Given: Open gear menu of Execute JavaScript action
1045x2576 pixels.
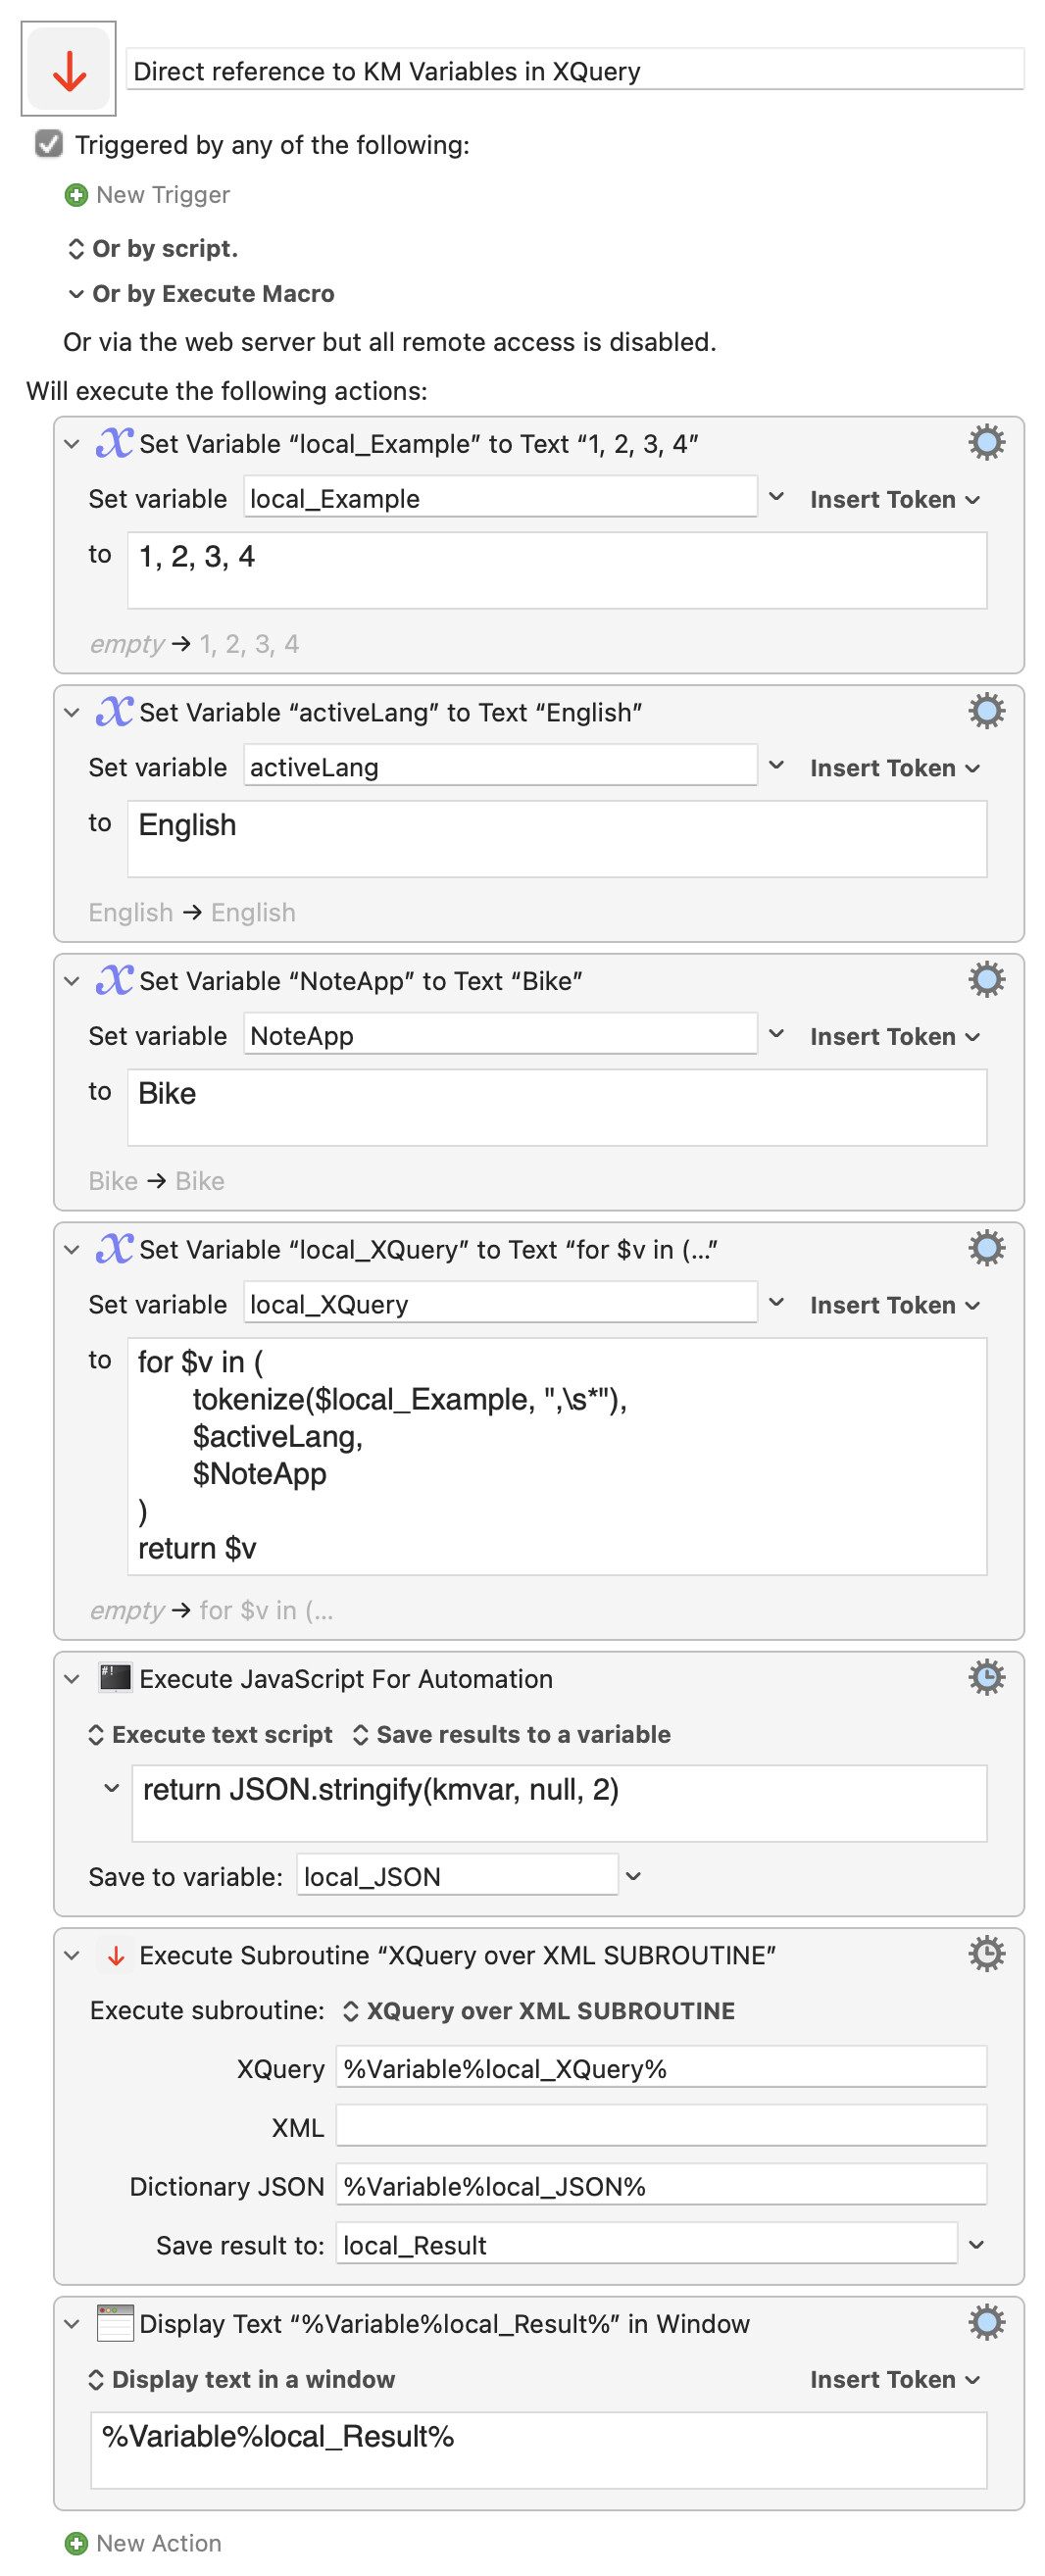Looking at the screenshot, I should pos(985,1677).
